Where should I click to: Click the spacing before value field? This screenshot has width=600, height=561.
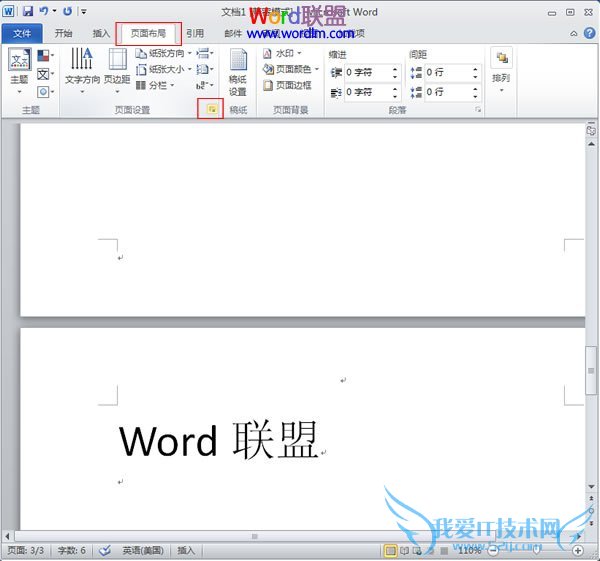448,72
